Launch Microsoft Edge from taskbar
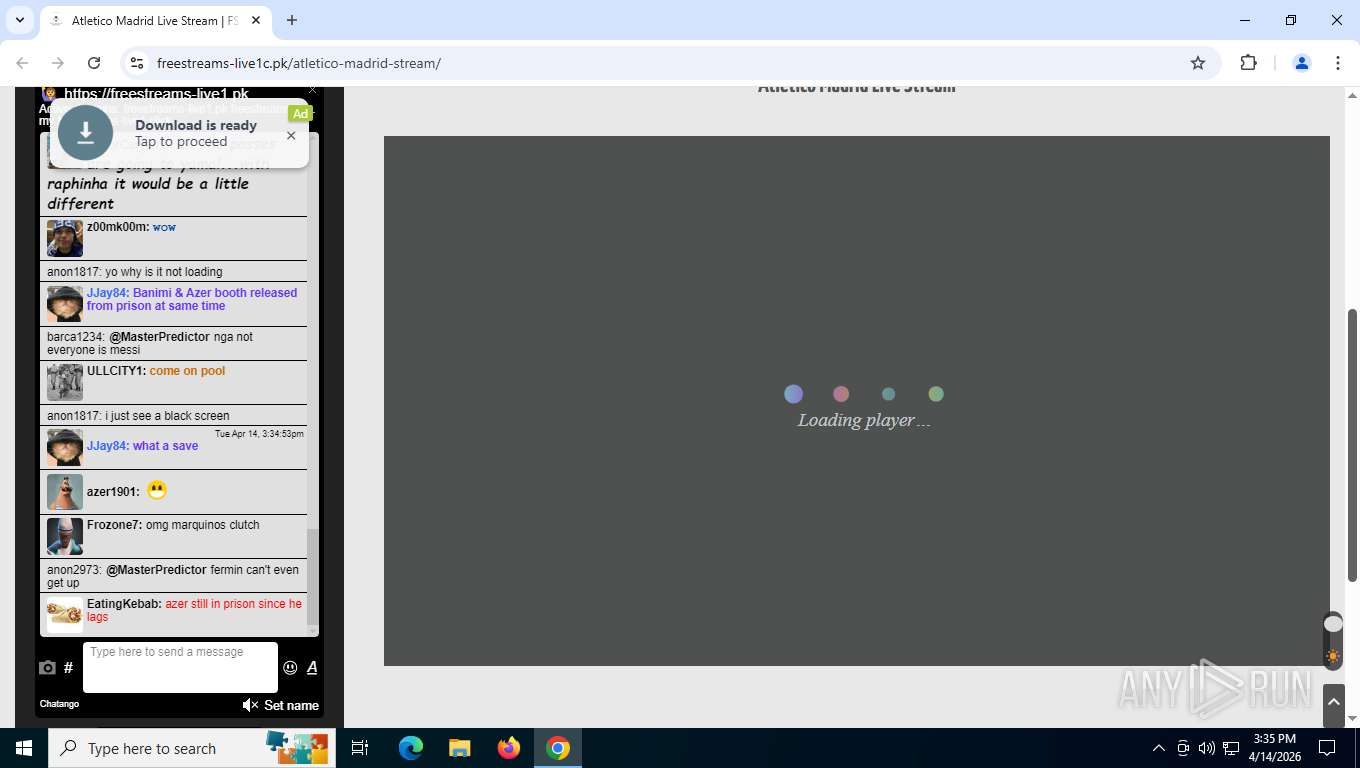1360x768 pixels. pyautogui.click(x=410, y=748)
